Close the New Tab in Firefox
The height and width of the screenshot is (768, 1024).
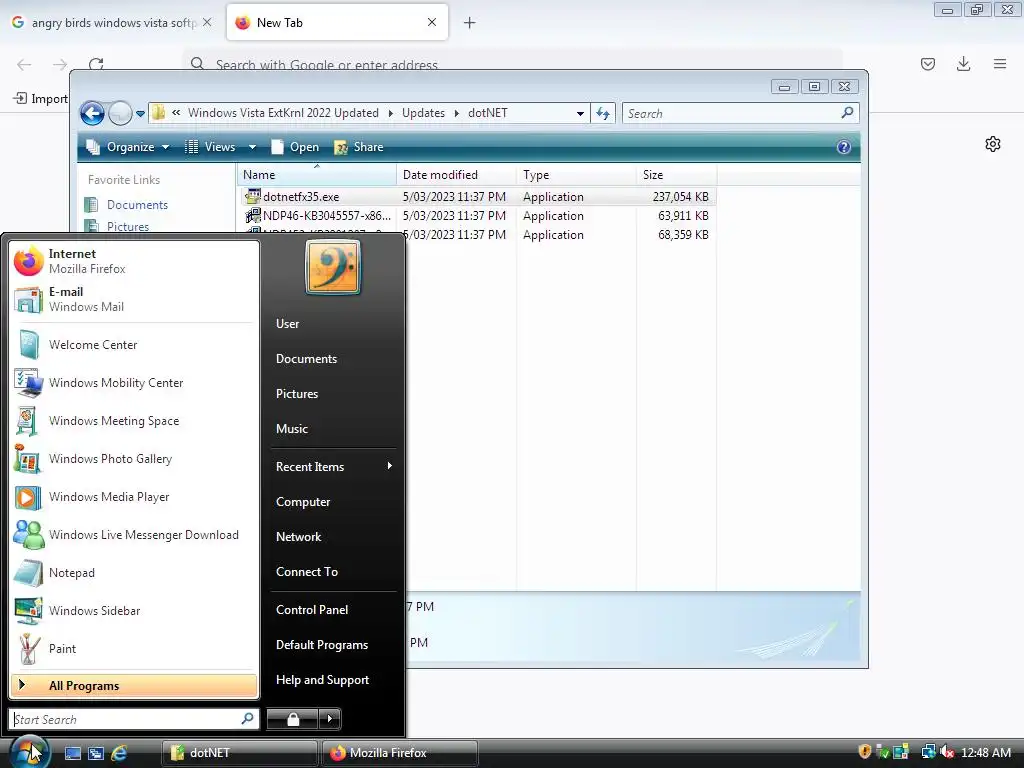click(x=432, y=22)
